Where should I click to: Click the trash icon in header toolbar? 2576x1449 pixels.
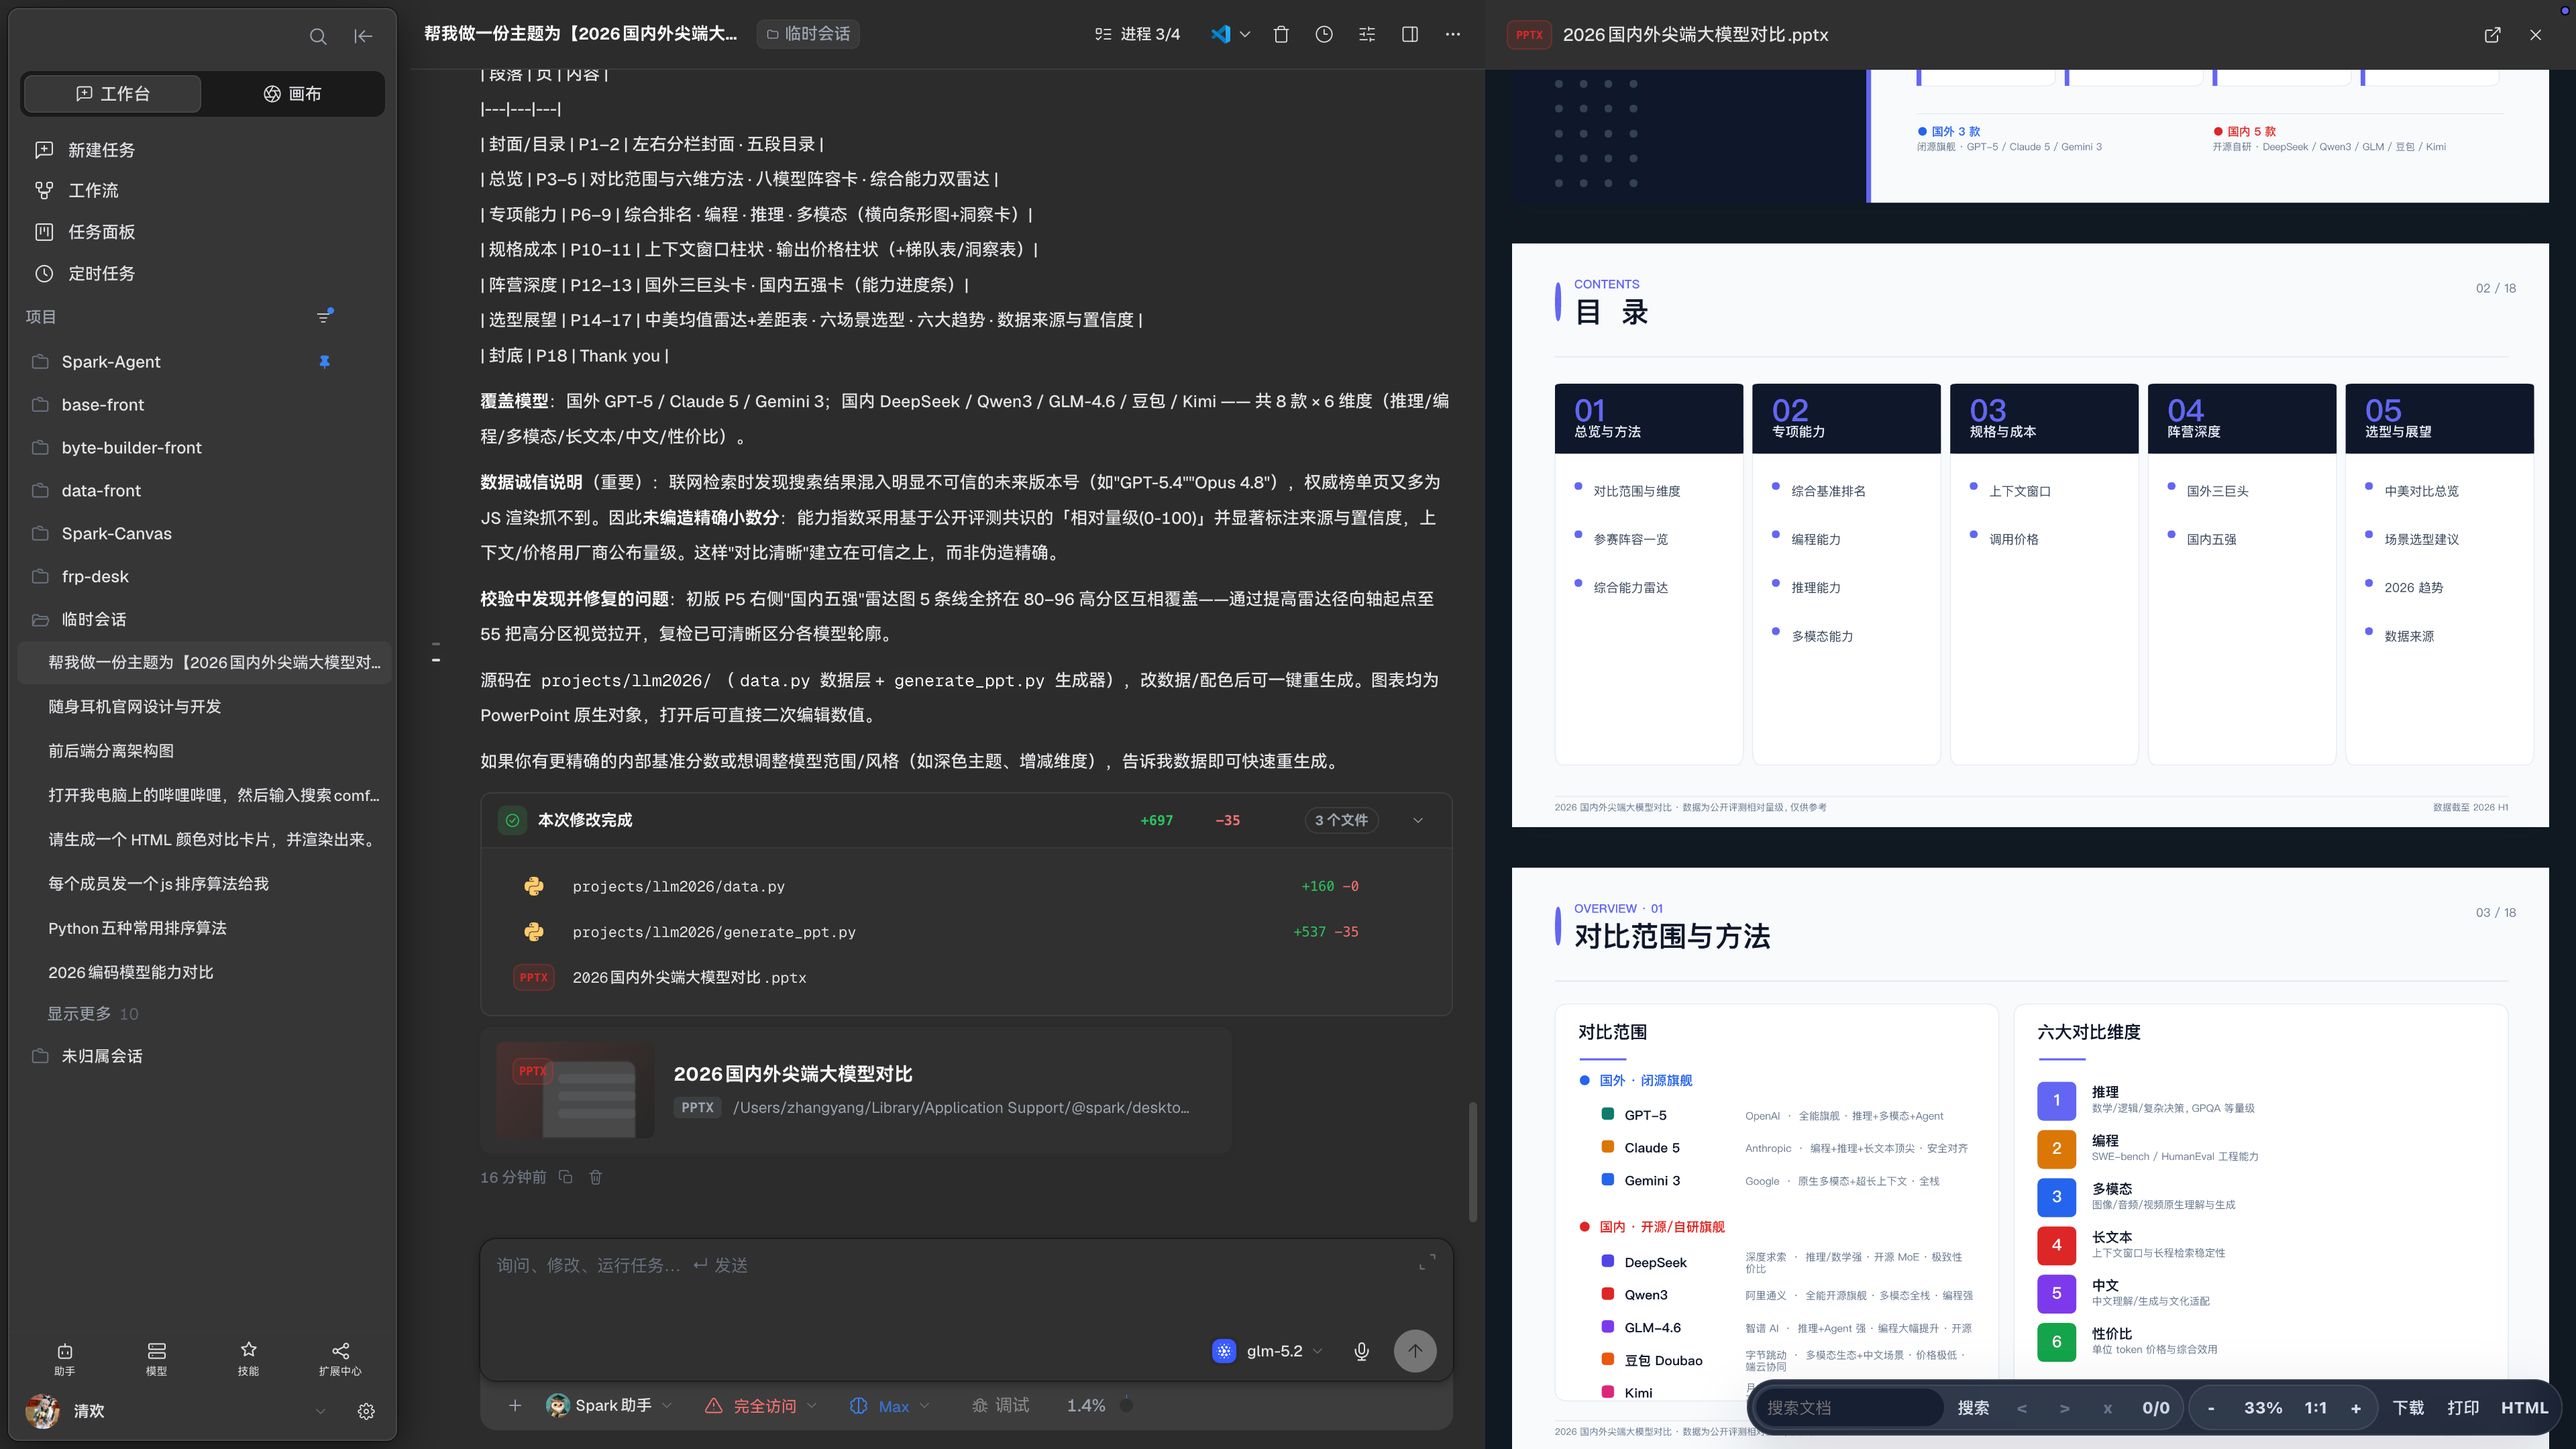coord(1281,34)
